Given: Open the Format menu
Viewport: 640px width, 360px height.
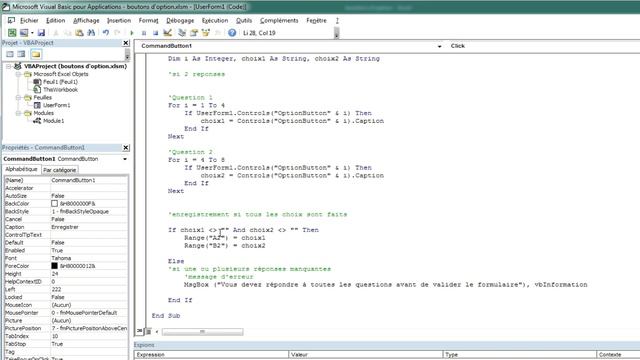Looking at the screenshot, I should pos(148,20).
